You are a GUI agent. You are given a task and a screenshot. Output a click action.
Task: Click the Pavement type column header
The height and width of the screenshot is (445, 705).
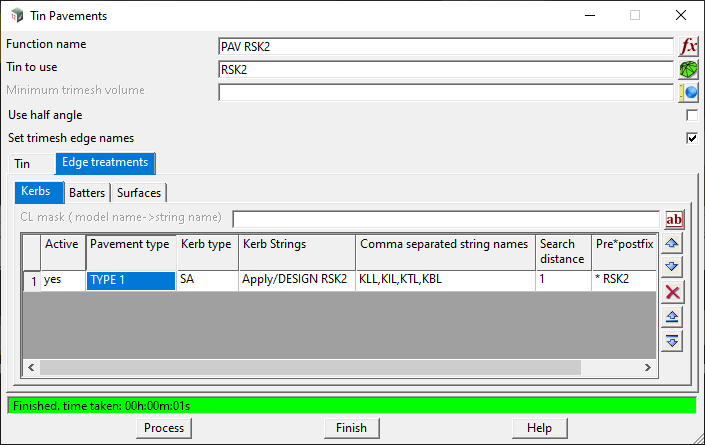(x=131, y=252)
